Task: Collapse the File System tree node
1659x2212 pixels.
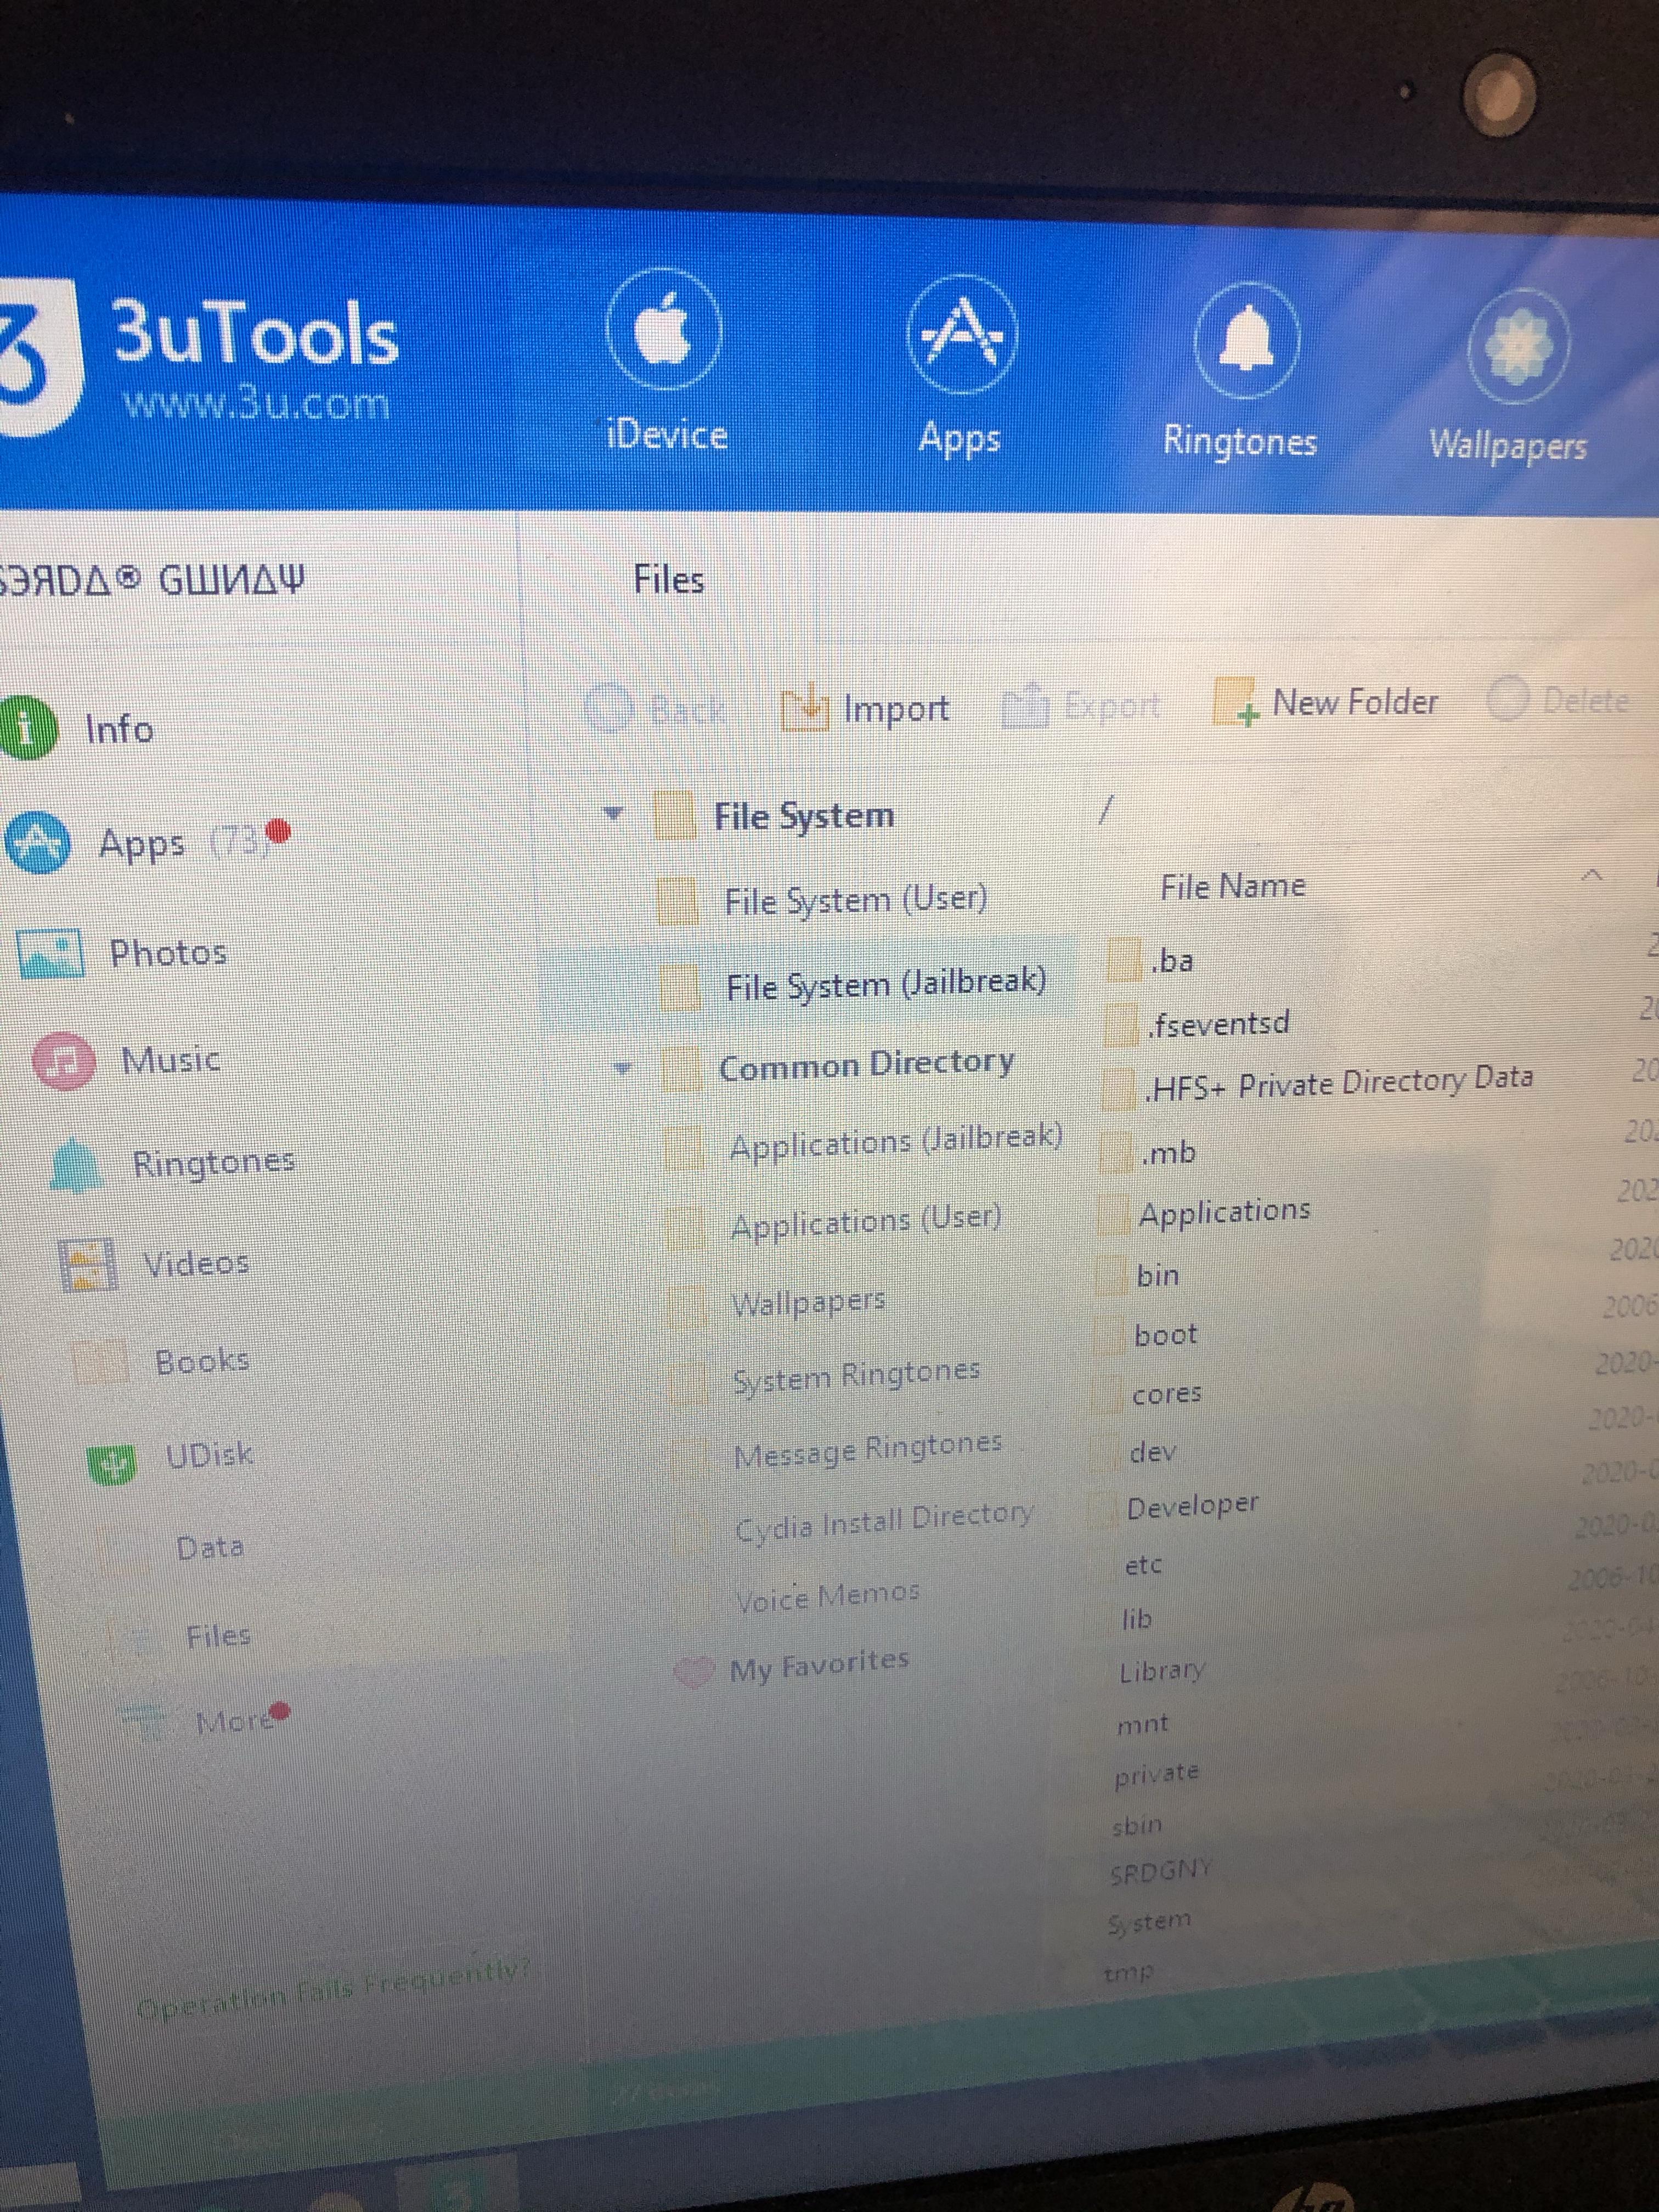Action: (x=613, y=813)
